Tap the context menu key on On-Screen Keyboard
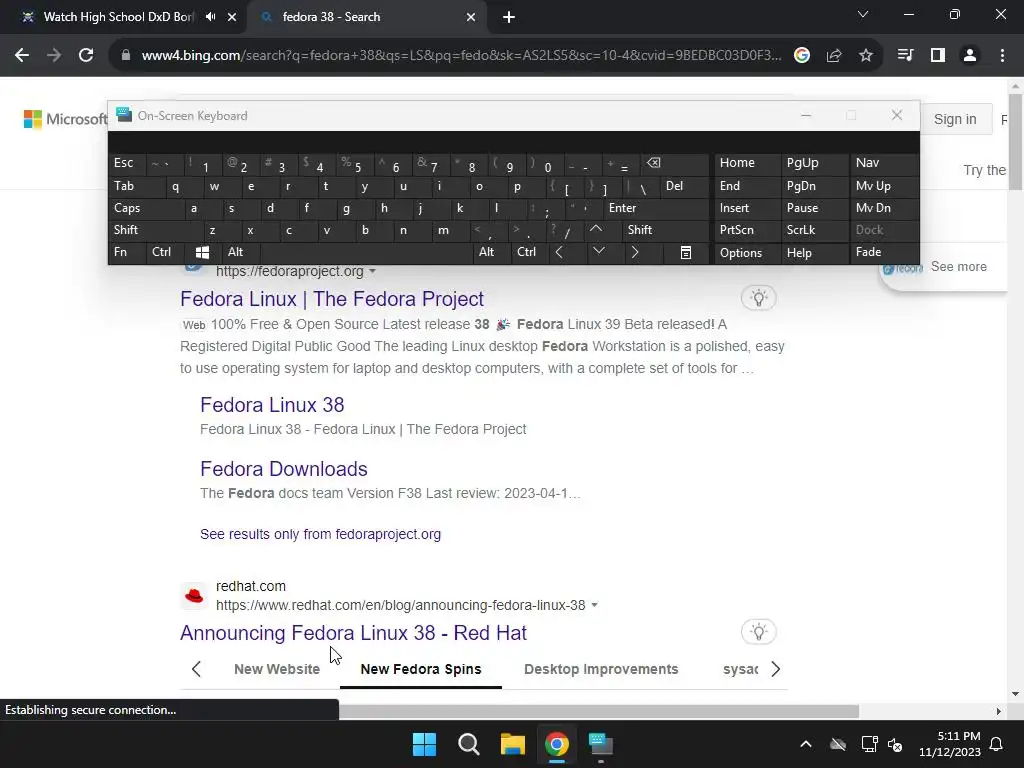Viewport: 1024px width, 768px height. click(x=686, y=252)
